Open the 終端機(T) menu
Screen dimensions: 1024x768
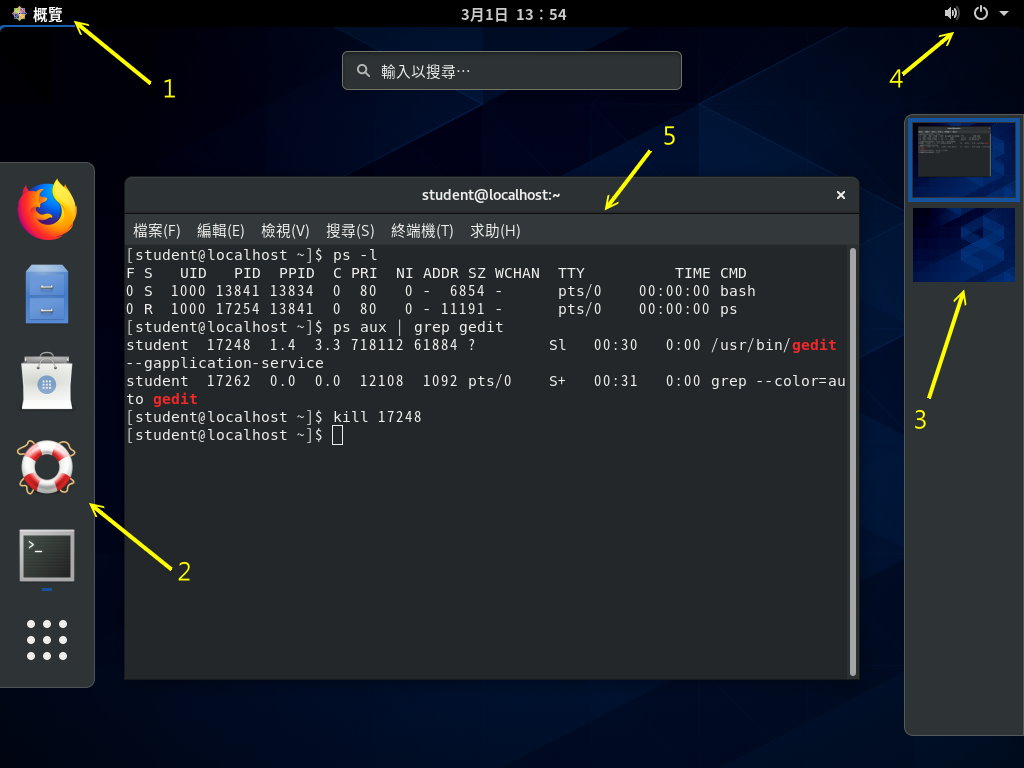[422, 231]
